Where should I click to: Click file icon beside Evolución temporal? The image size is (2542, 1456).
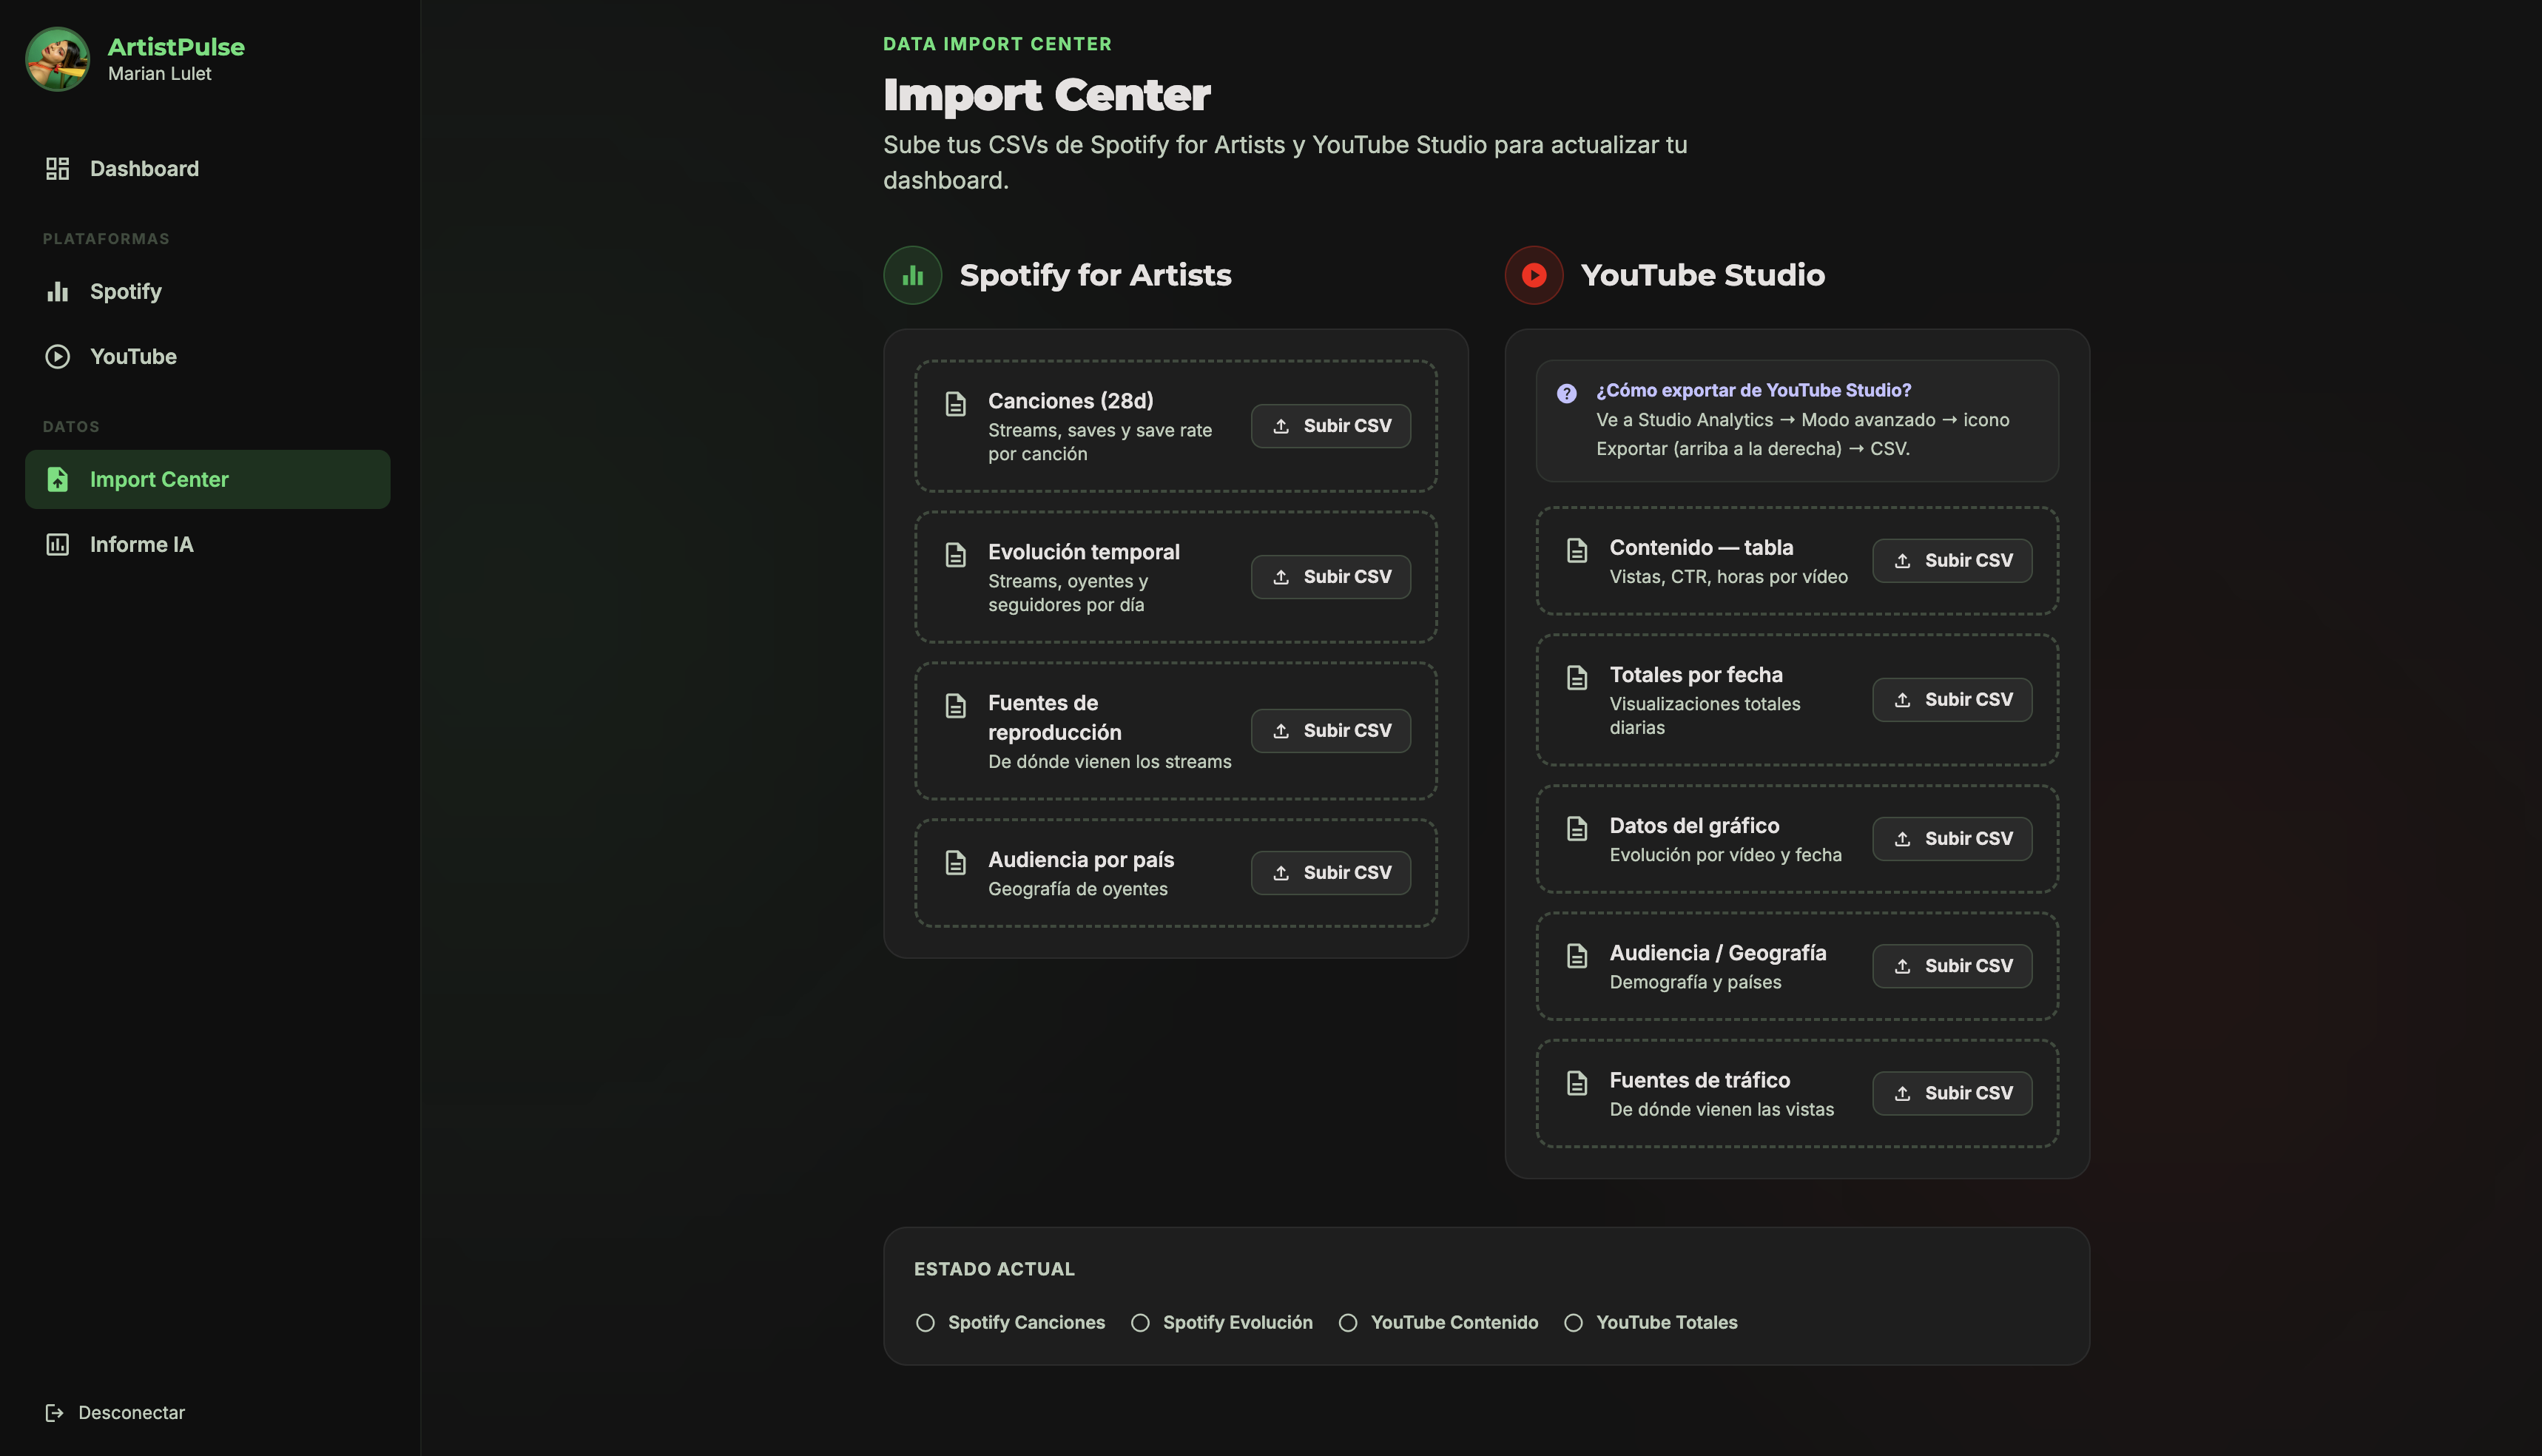click(955, 555)
